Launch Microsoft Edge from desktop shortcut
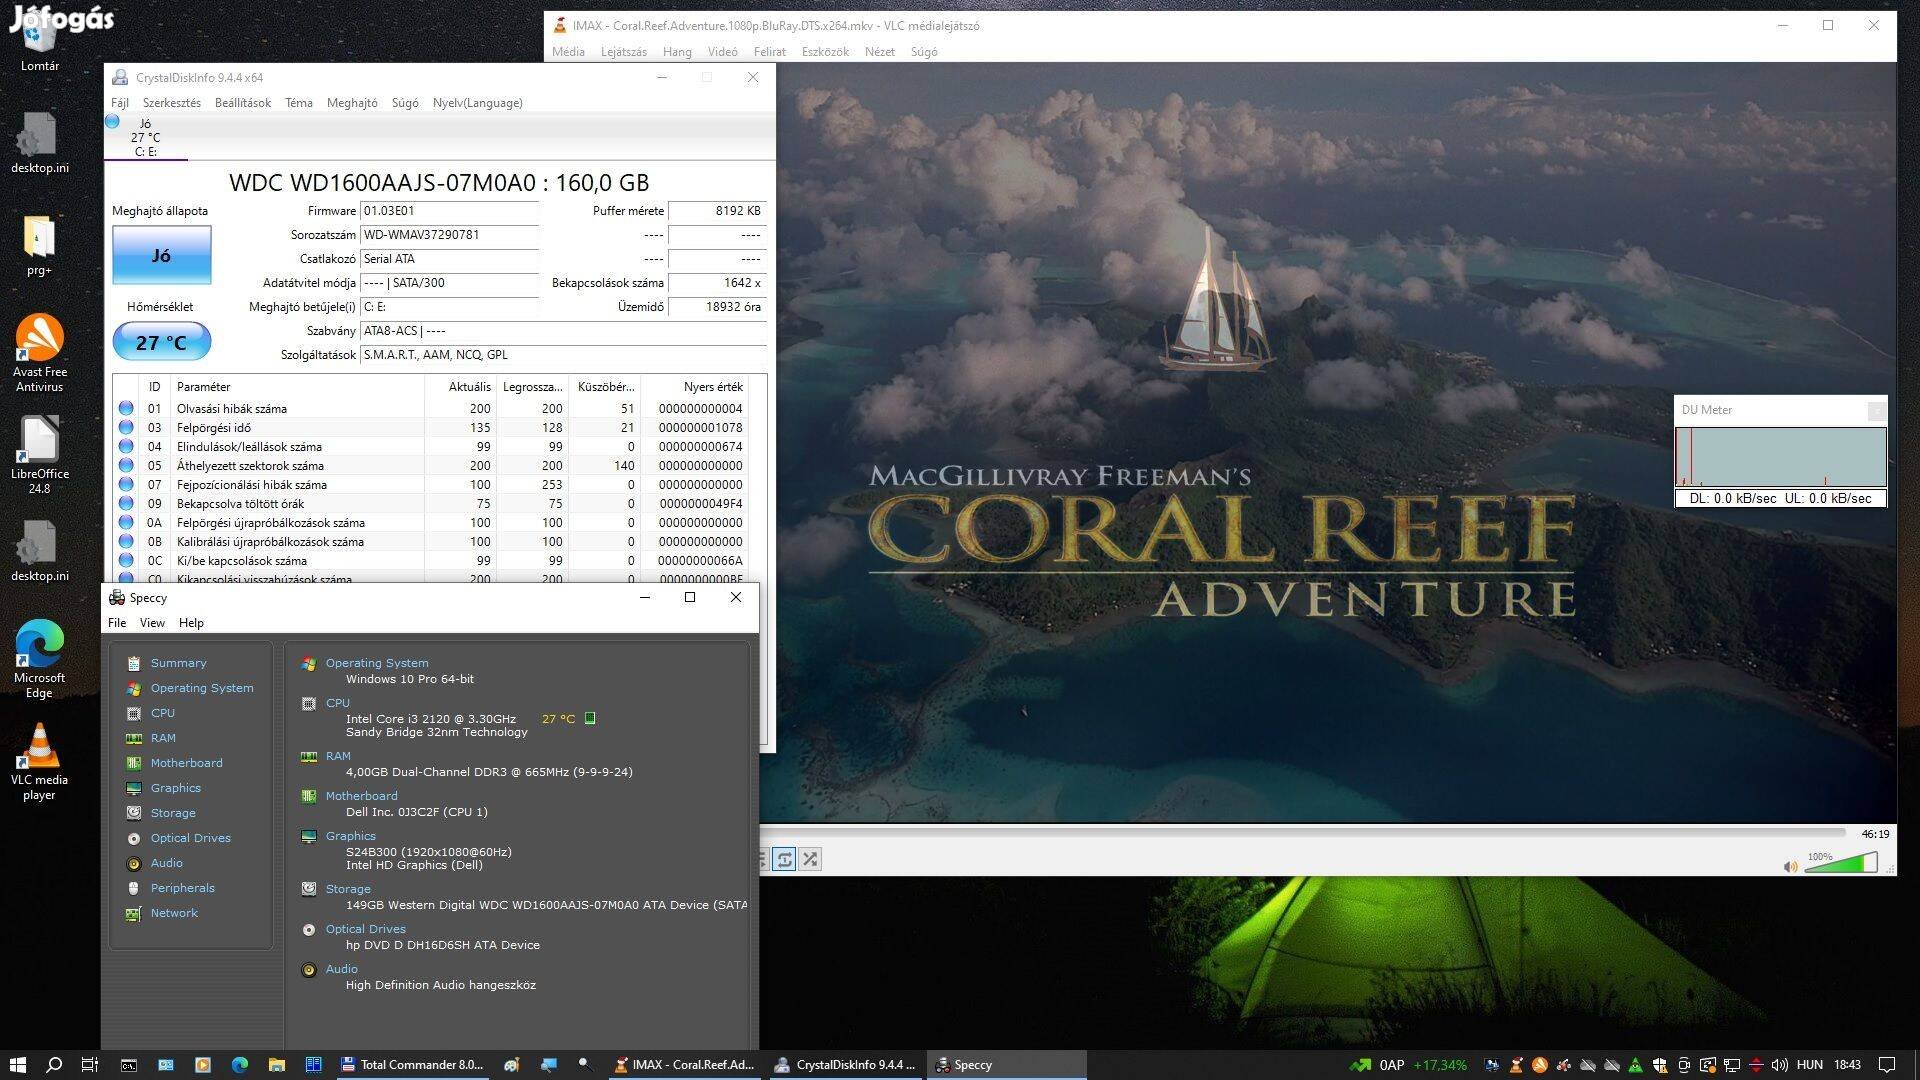 tap(39, 658)
